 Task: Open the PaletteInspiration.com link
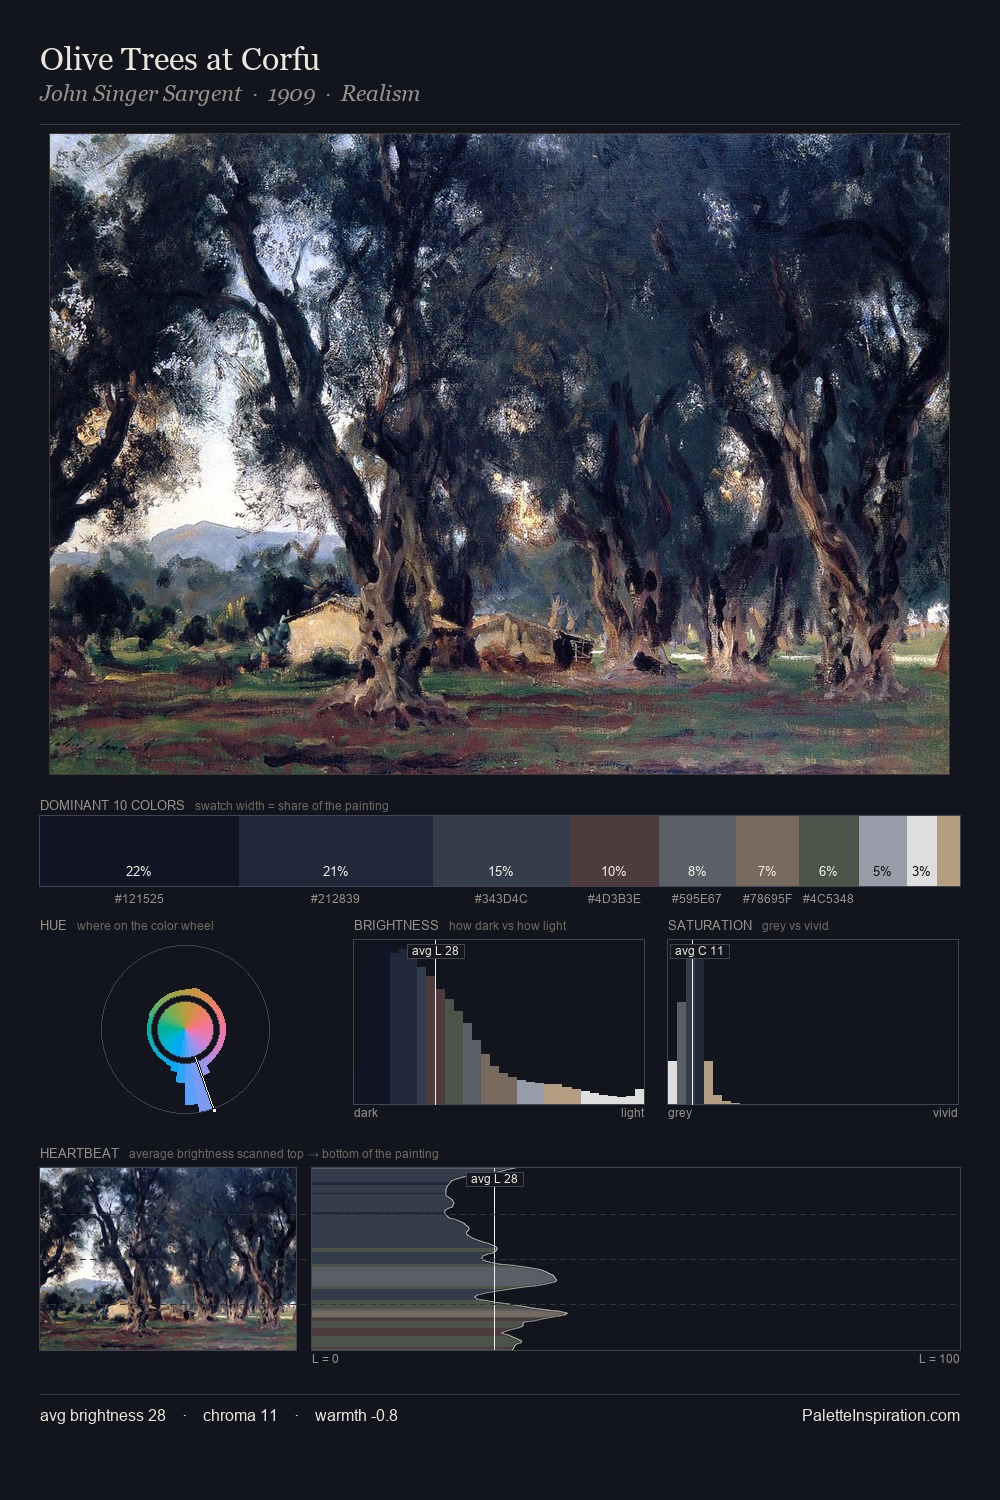pos(881,1415)
